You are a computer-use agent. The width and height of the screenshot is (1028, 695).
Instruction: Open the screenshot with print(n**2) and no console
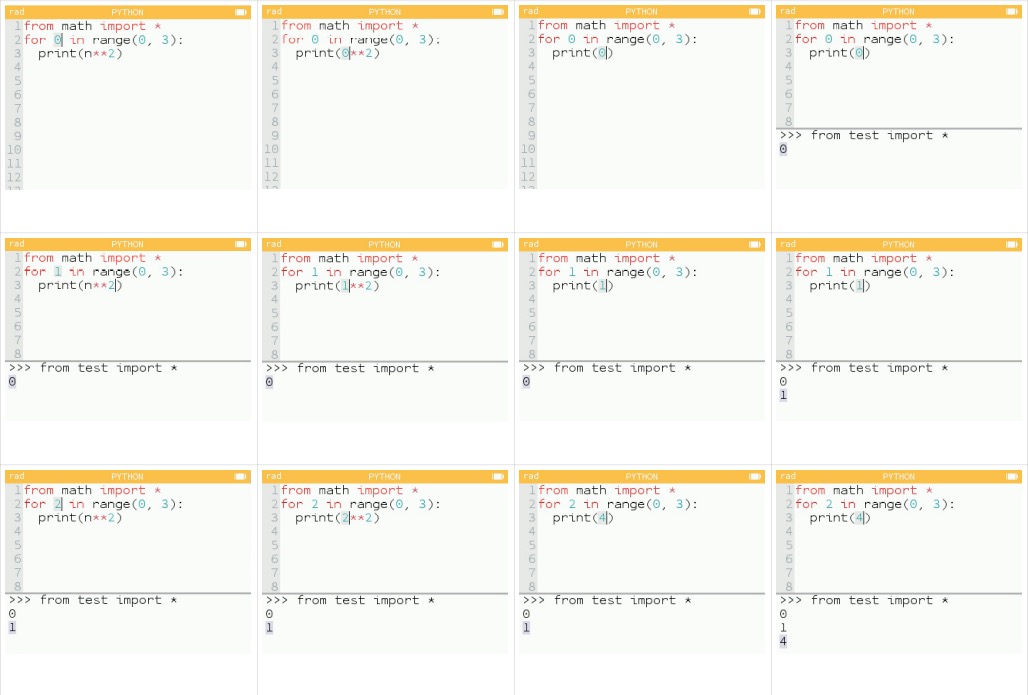(x=128, y=98)
